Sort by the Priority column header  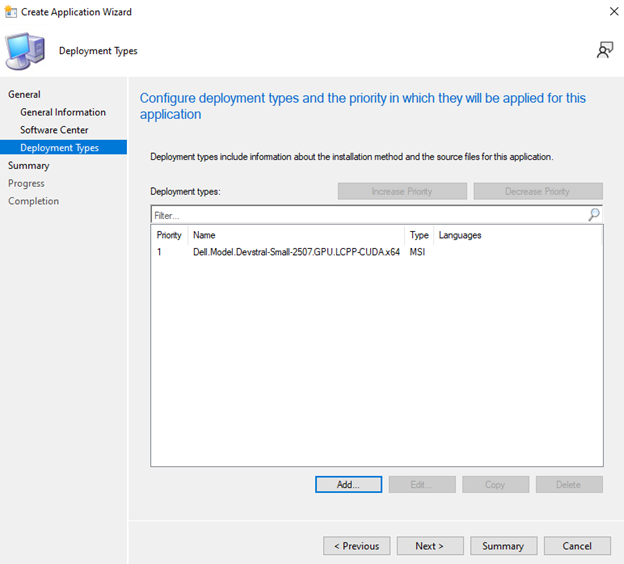coord(169,235)
